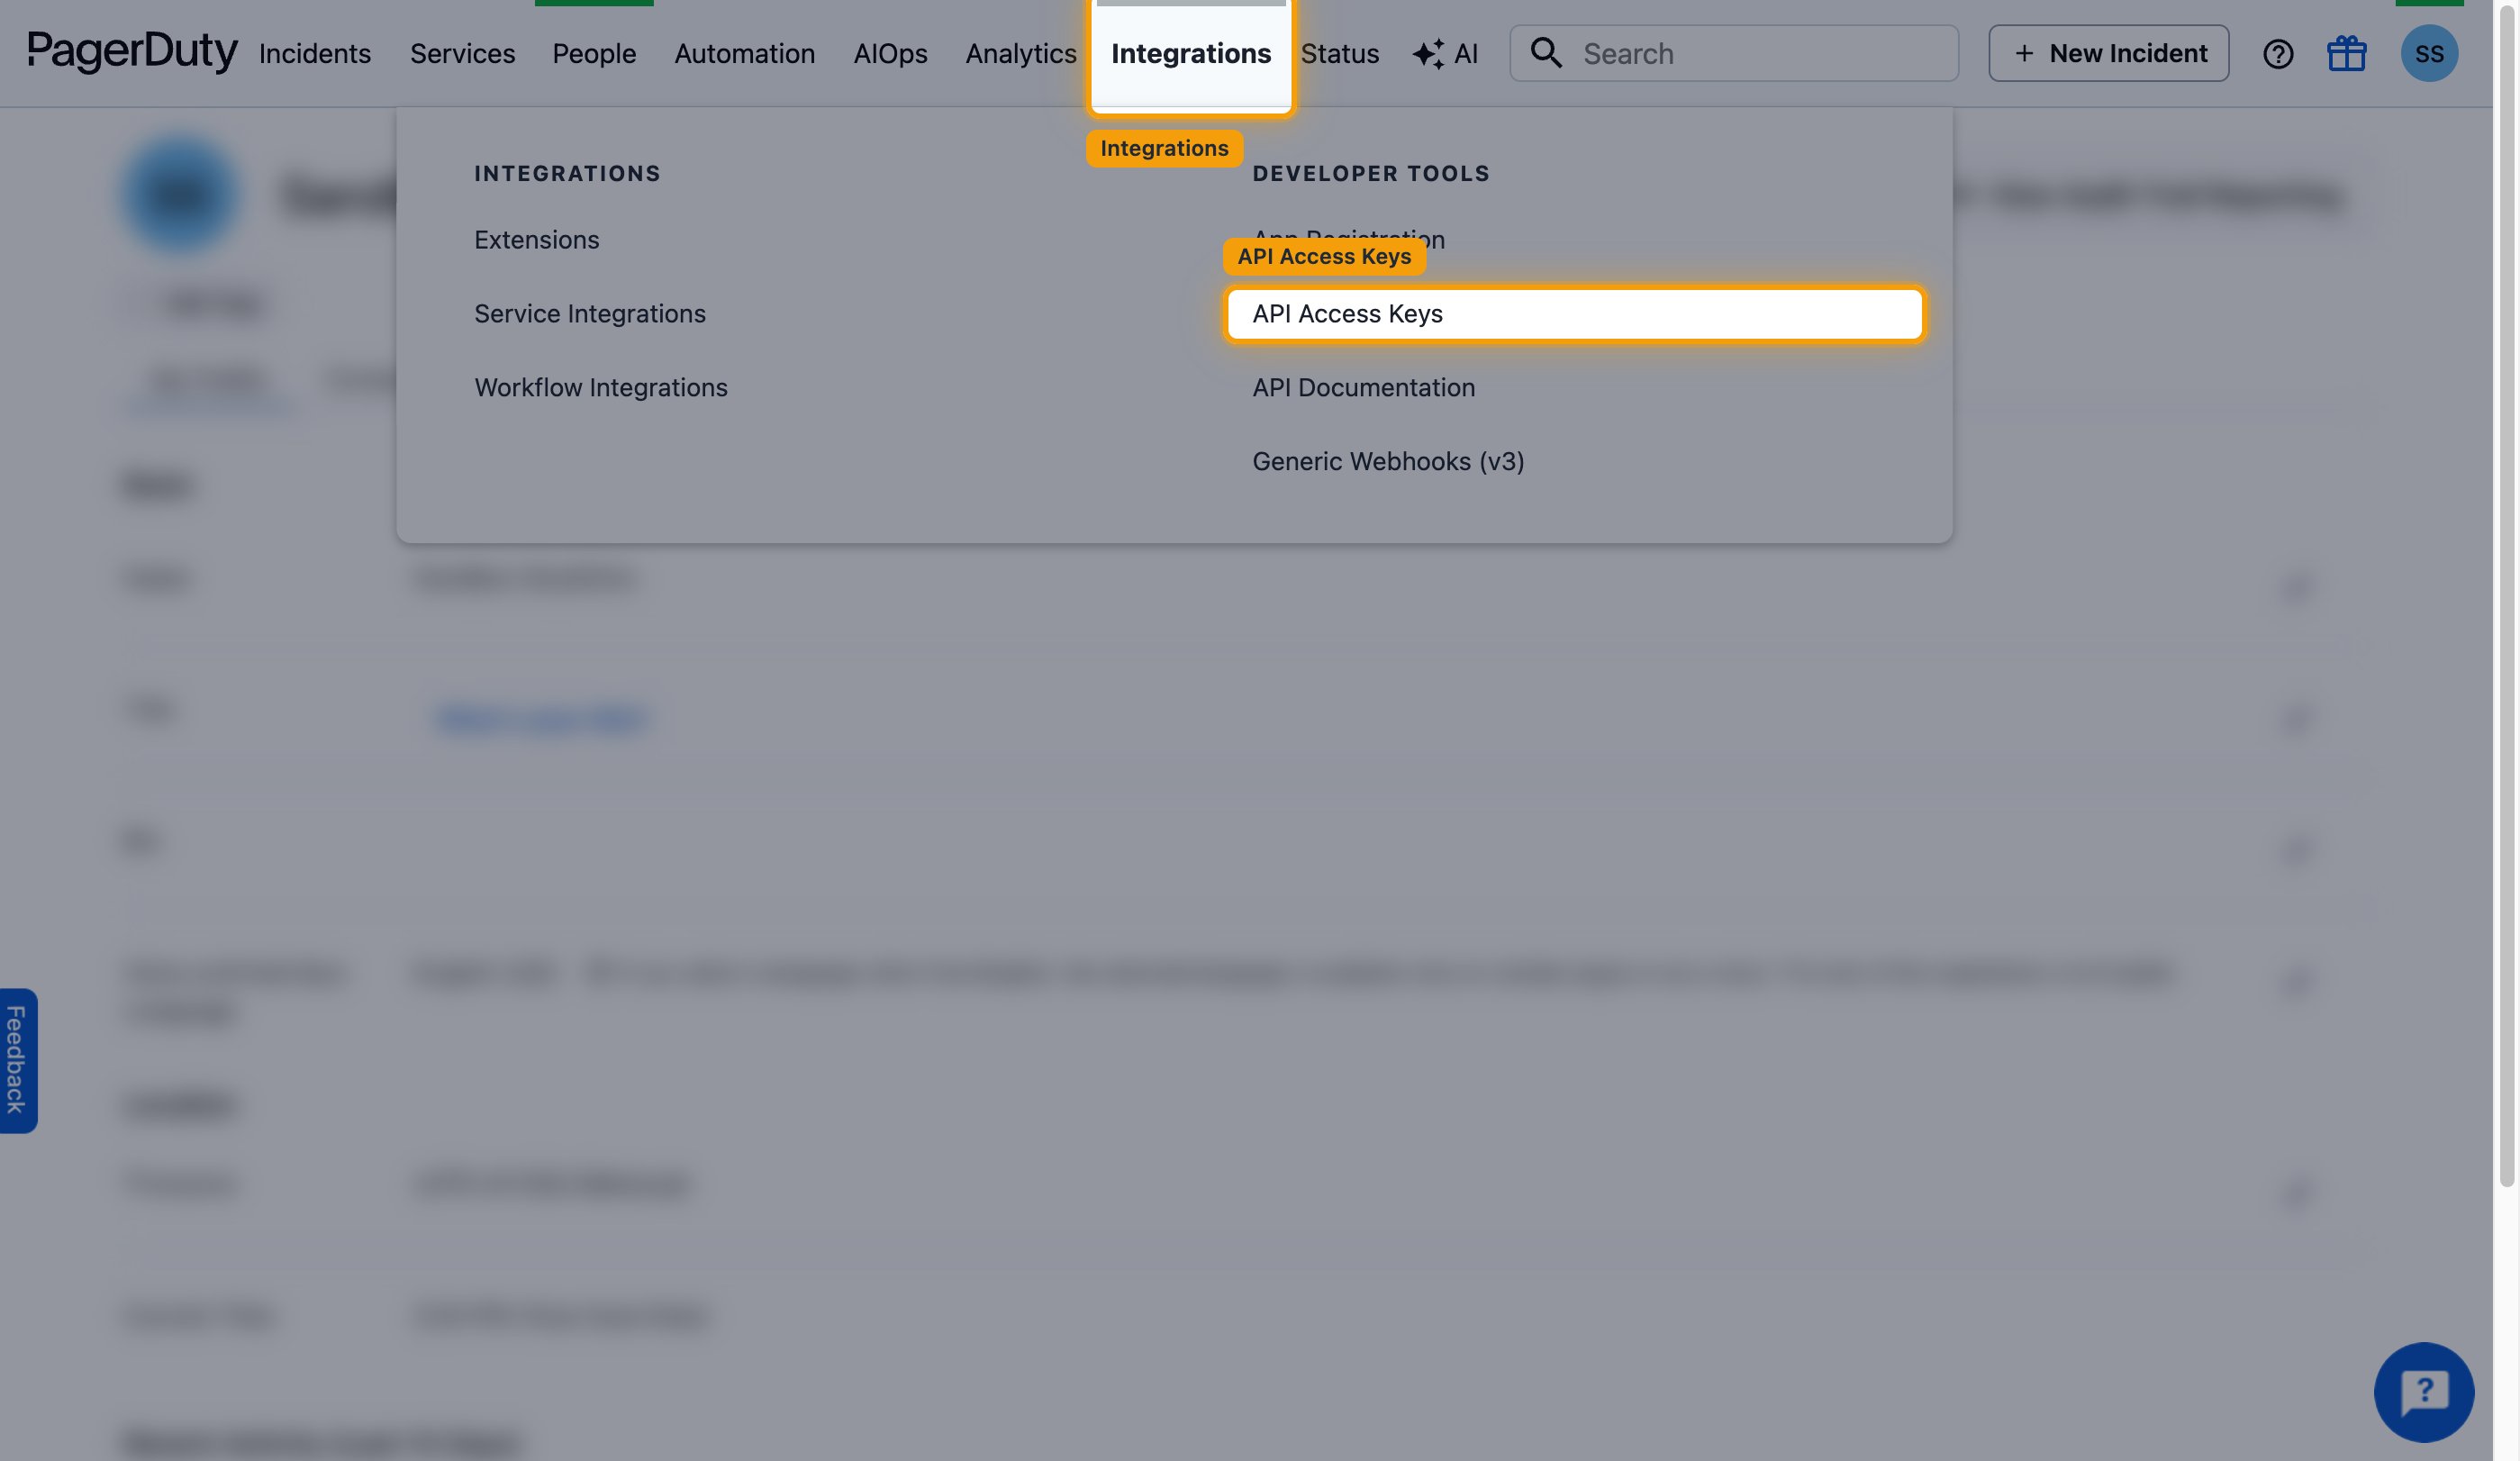The width and height of the screenshot is (2520, 1461).
Task: Click the New Incident button
Action: [2108, 53]
